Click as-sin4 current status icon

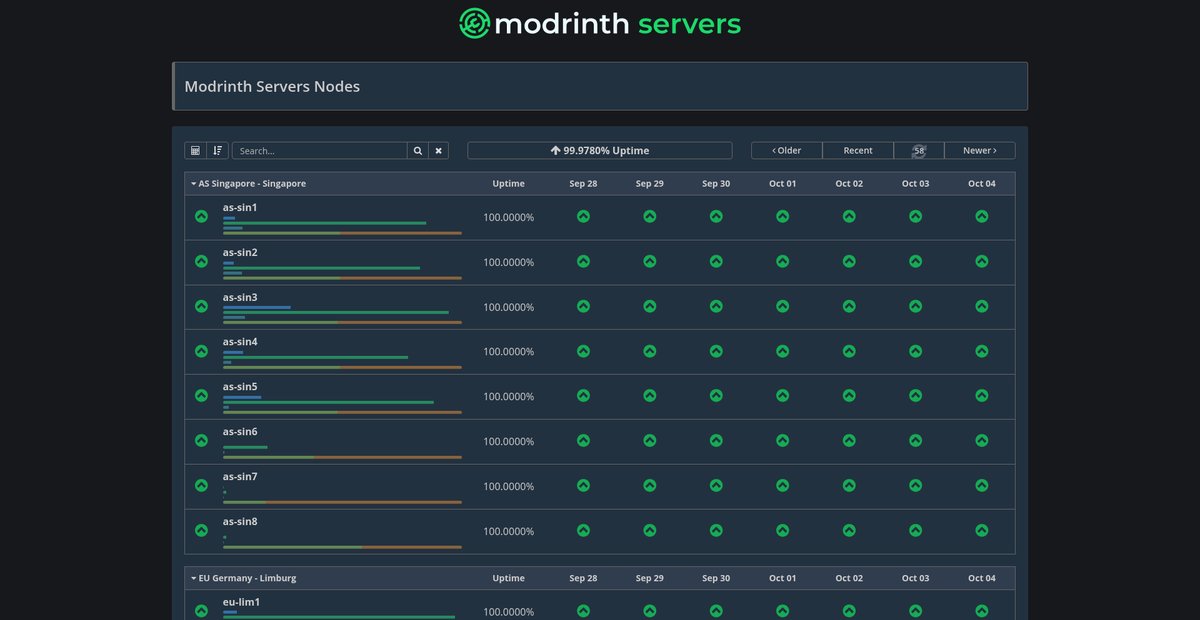(x=201, y=351)
